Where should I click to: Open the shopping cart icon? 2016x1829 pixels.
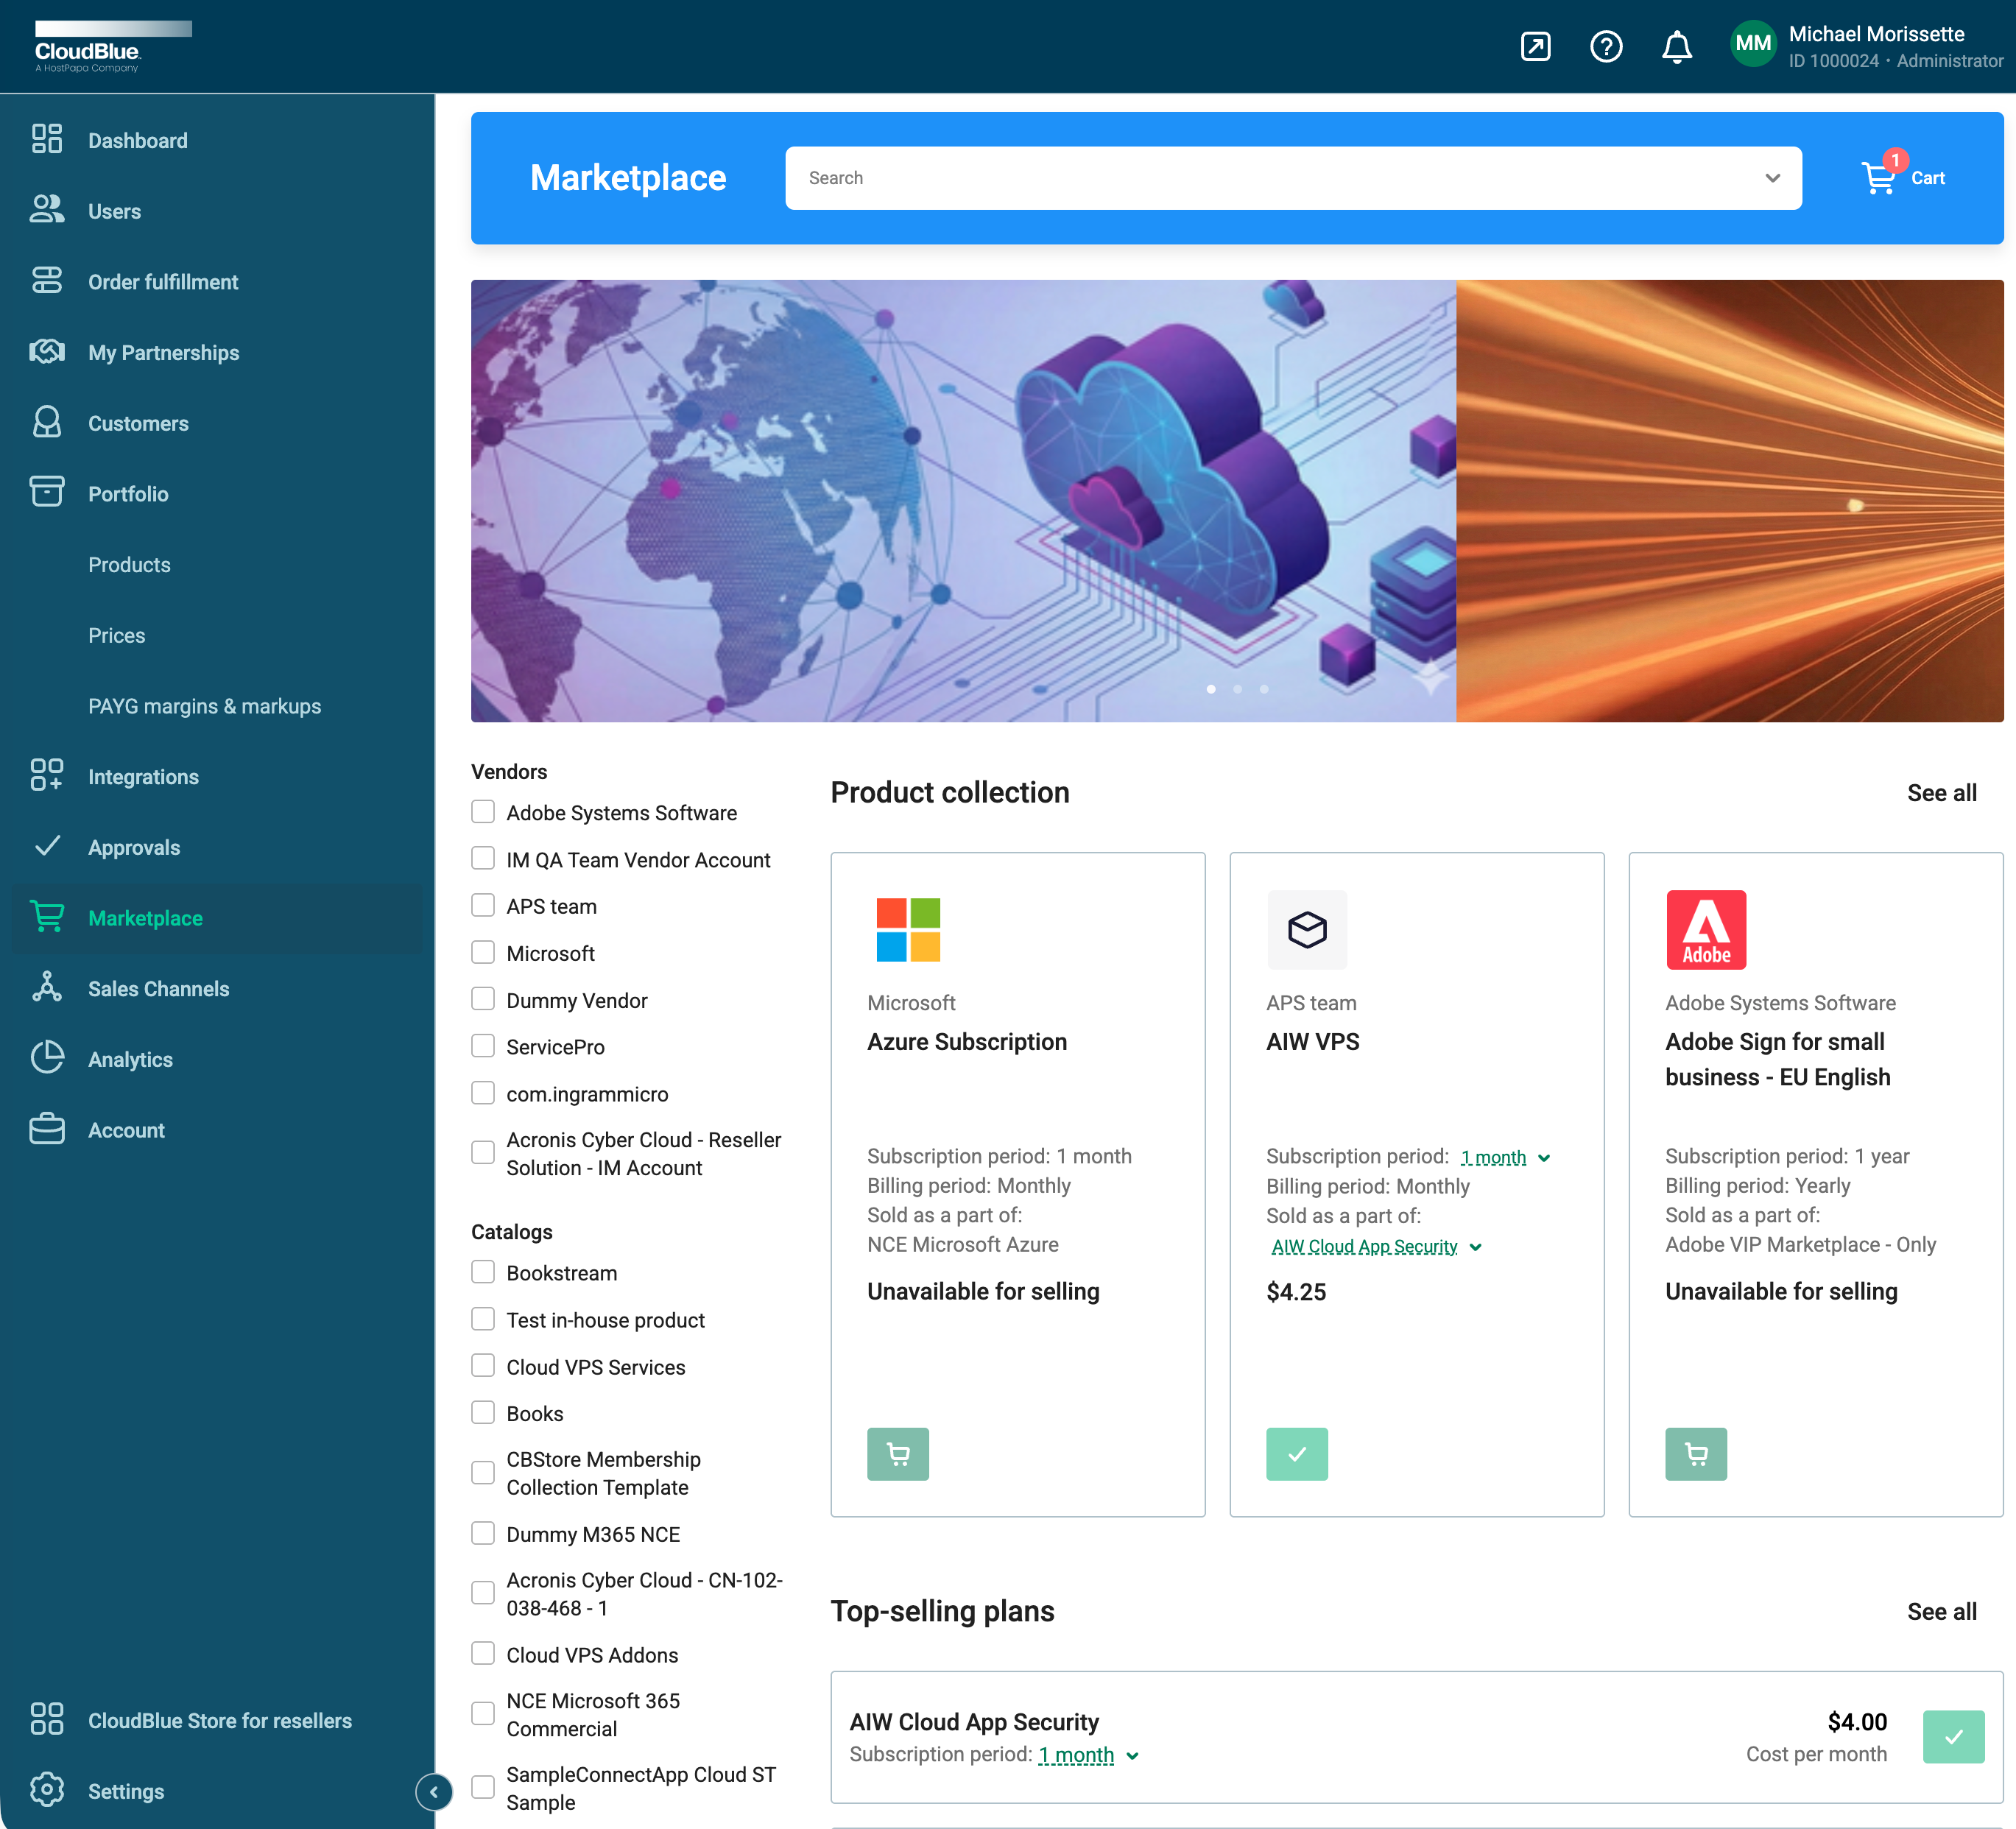click(1879, 178)
